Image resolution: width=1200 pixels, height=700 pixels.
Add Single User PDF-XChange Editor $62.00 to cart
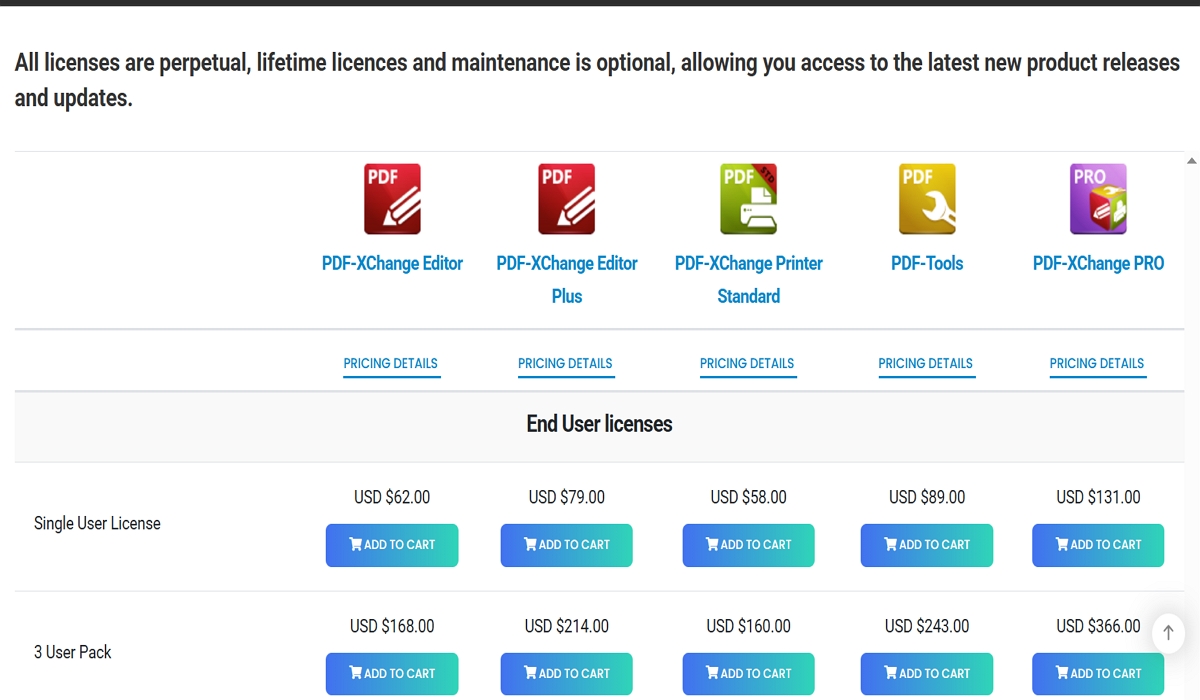tap(392, 545)
